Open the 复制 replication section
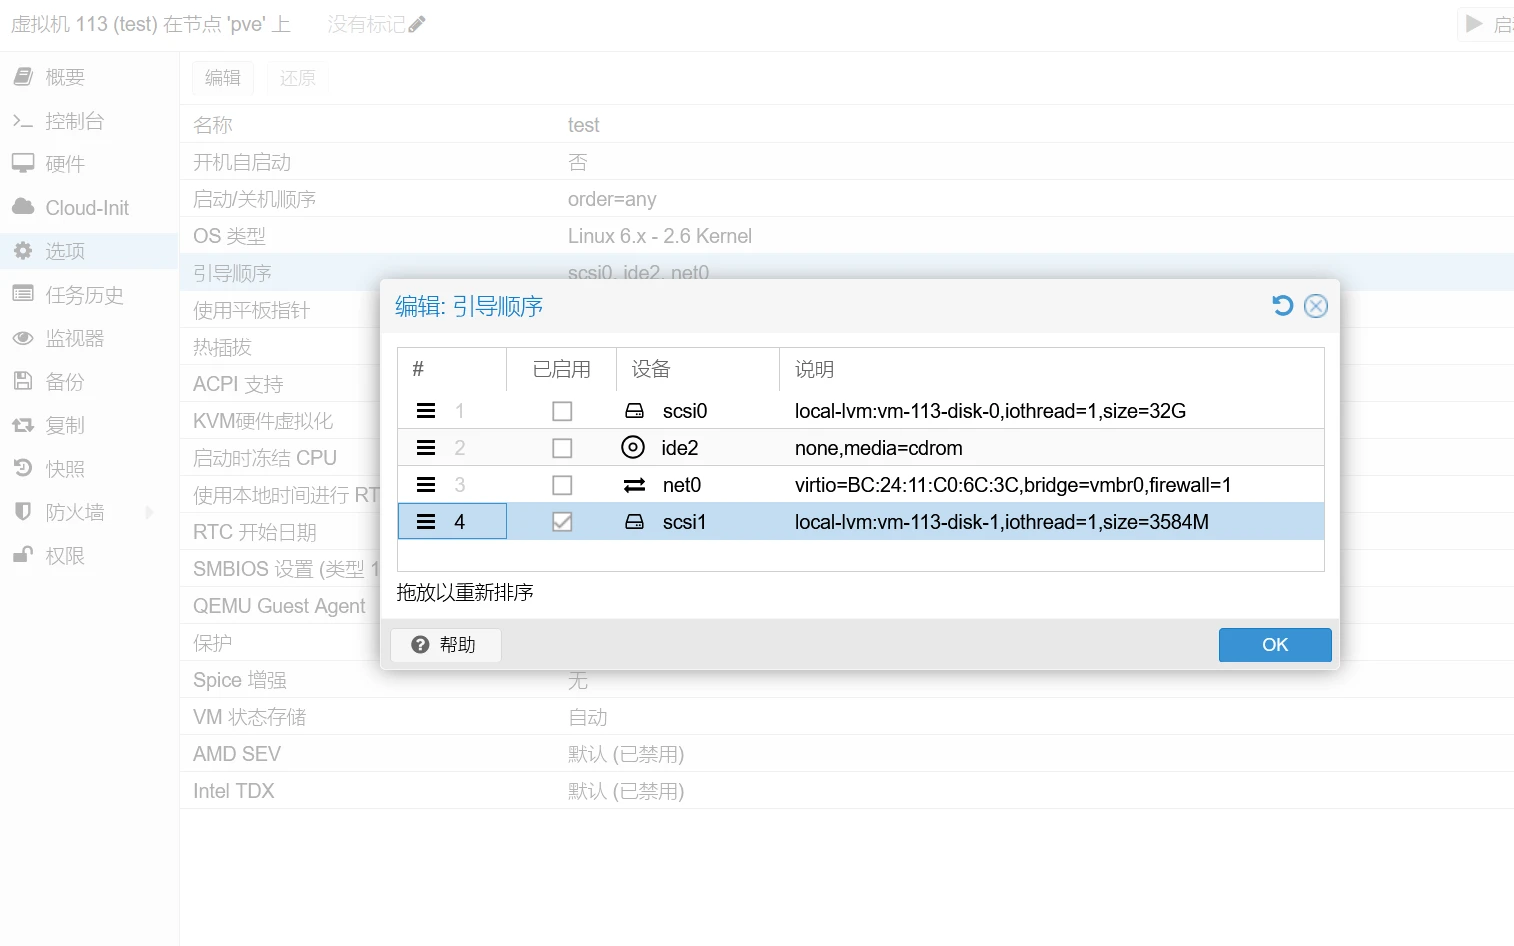The height and width of the screenshot is (946, 1514). [x=88, y=425]
